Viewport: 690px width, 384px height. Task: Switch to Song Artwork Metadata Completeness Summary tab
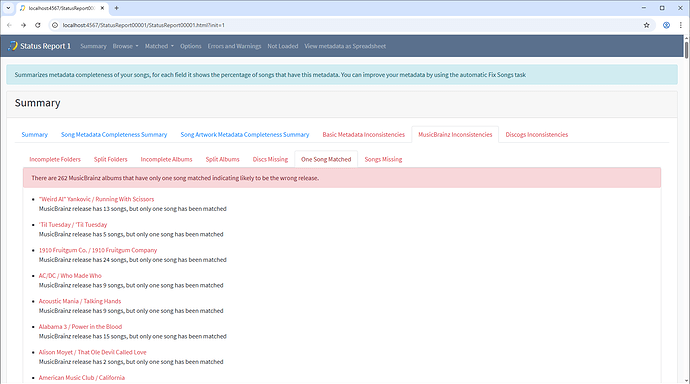245,135
